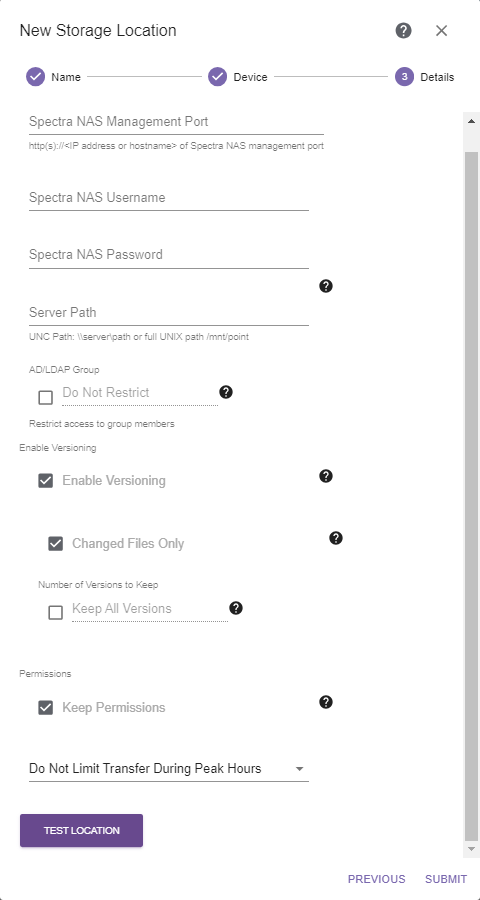The height and width of the screenshot is (900, 480).
Task: Toggle the Changed Files Only checkbox
Action: (56, 544)
